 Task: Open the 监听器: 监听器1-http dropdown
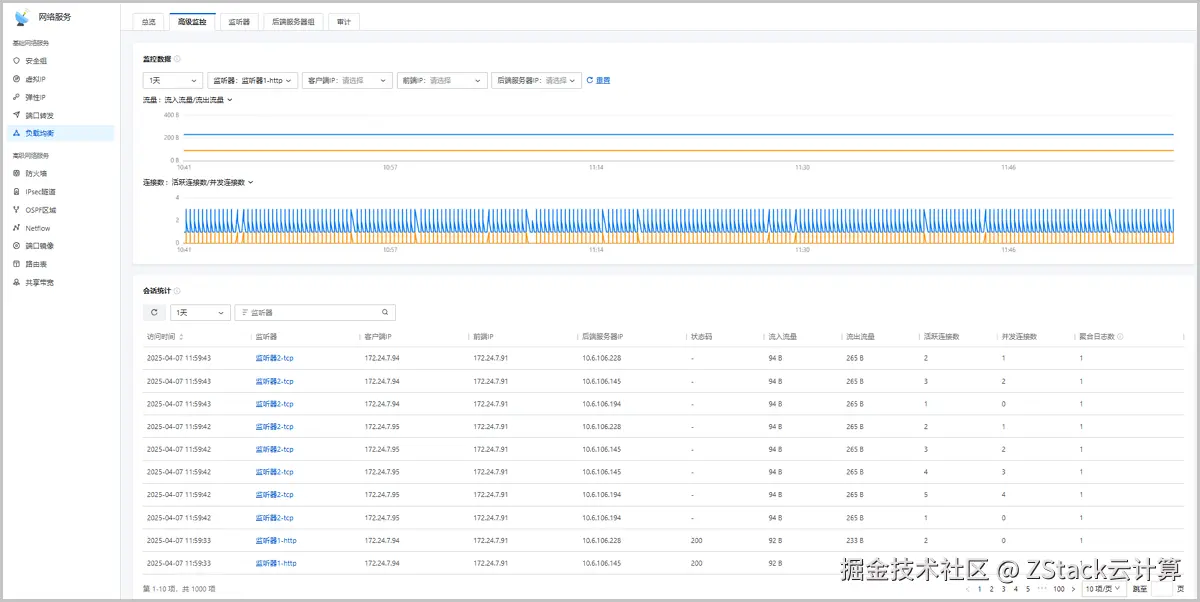pyautogui.click(x=252, y=80)
